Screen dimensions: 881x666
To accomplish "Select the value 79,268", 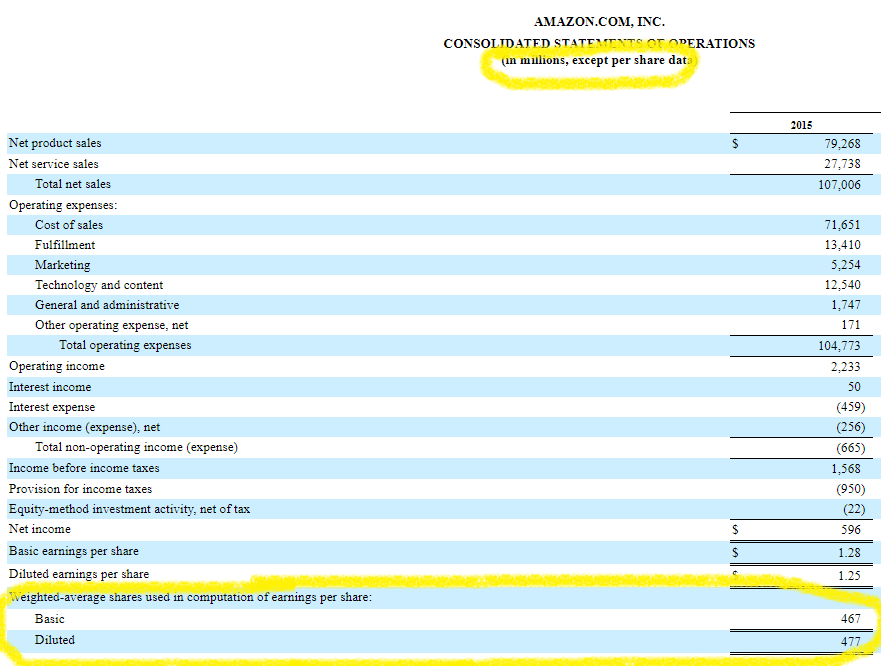I will click(x=842, y=143).
